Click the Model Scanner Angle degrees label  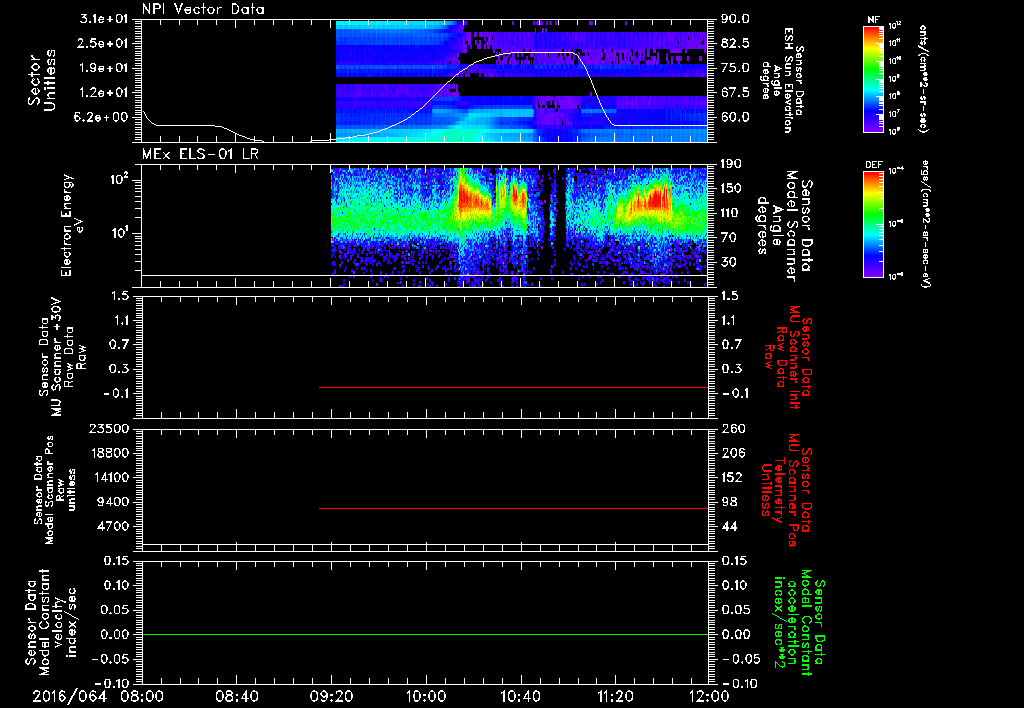785,225
